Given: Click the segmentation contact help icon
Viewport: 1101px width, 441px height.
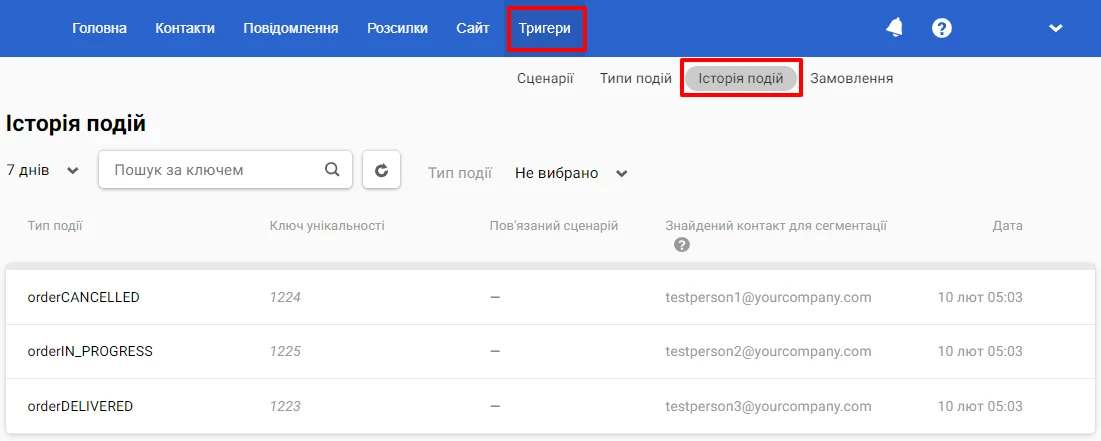Looking at the screenshot, I should [681, 245].
